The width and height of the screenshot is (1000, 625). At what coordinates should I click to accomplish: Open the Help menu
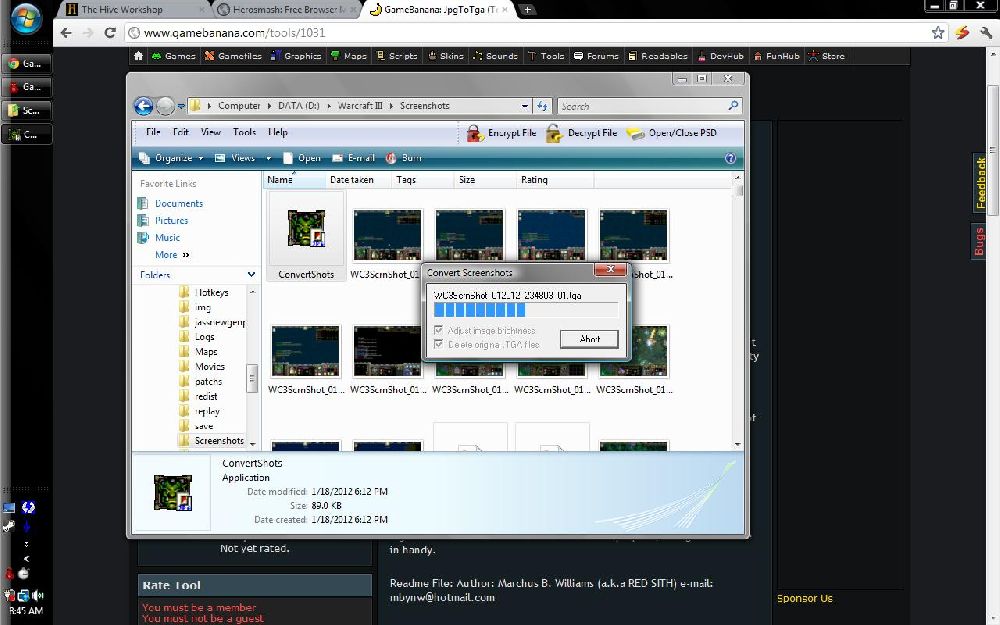(x=278, y=132)
